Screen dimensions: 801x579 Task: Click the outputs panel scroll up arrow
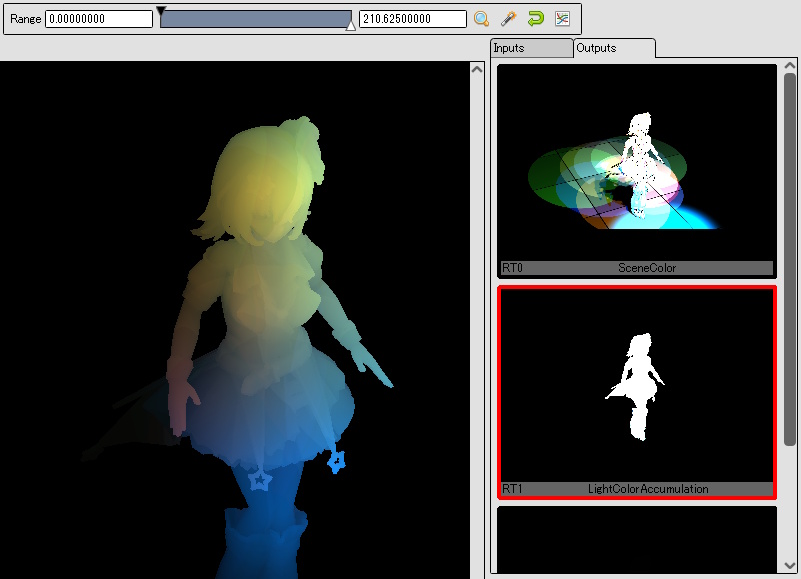pos(790,65)
